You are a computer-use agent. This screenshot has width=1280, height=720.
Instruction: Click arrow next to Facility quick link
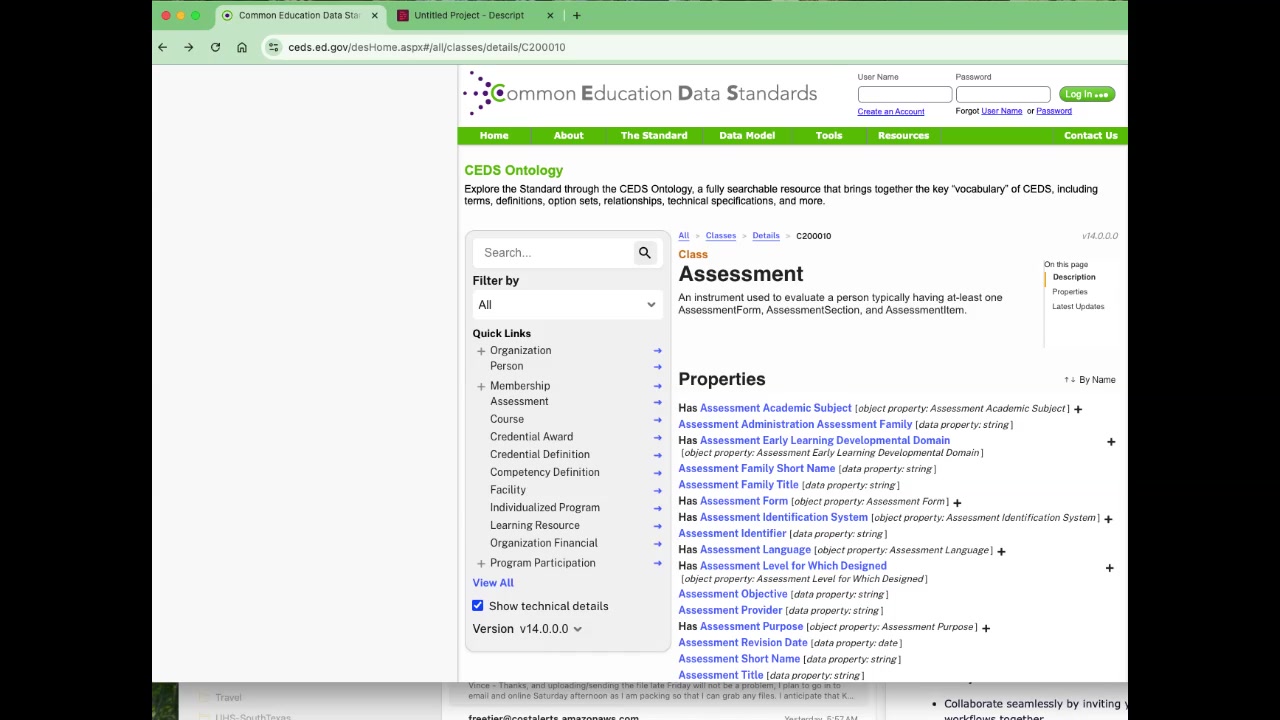tap(657, 490)
